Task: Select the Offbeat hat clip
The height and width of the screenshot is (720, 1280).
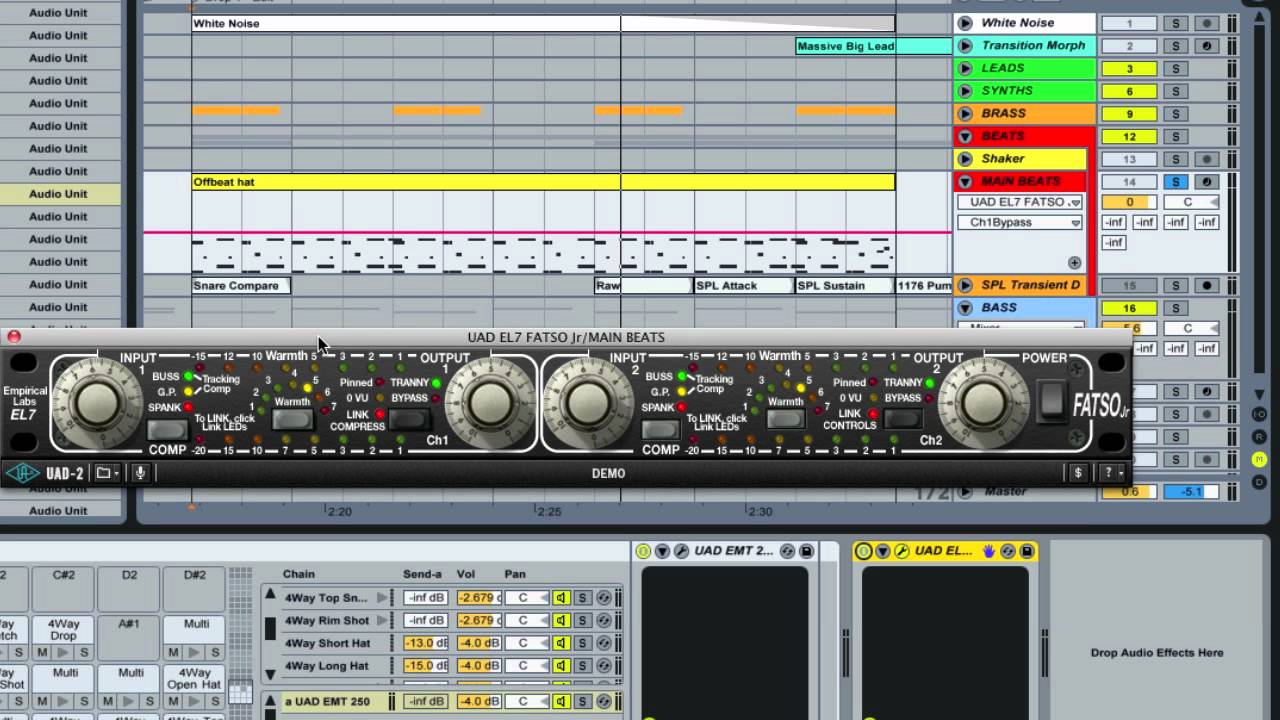Action: (x=543, y=182)
